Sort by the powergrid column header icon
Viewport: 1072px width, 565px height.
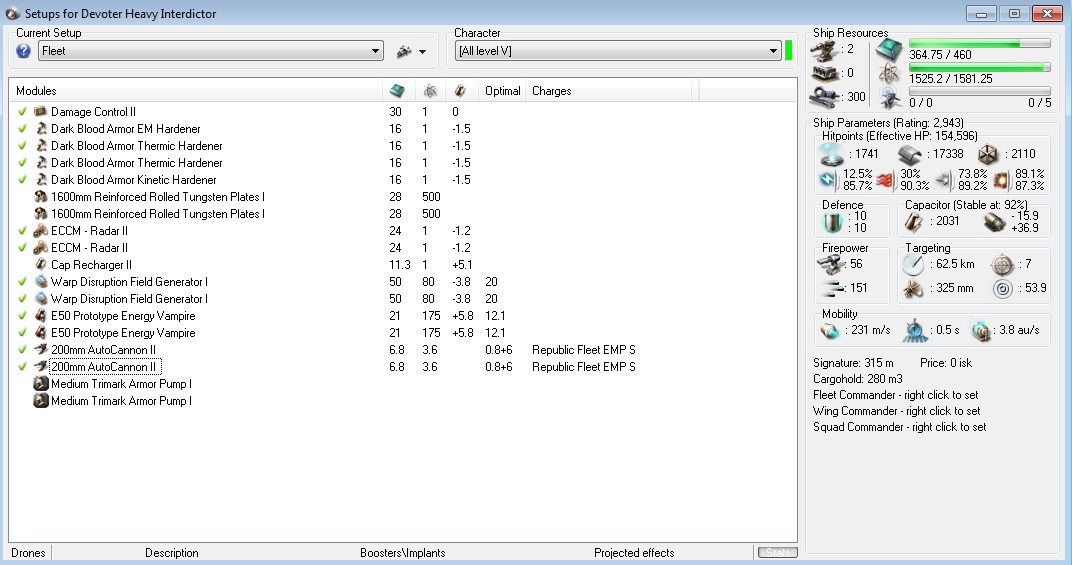coord(430,91)
